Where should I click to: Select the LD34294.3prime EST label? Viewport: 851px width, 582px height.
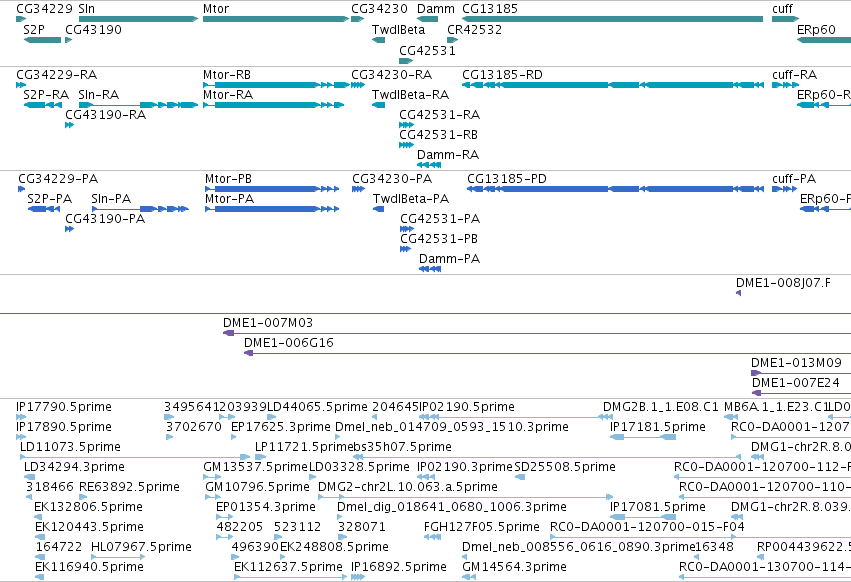click(x=74, y=467)
